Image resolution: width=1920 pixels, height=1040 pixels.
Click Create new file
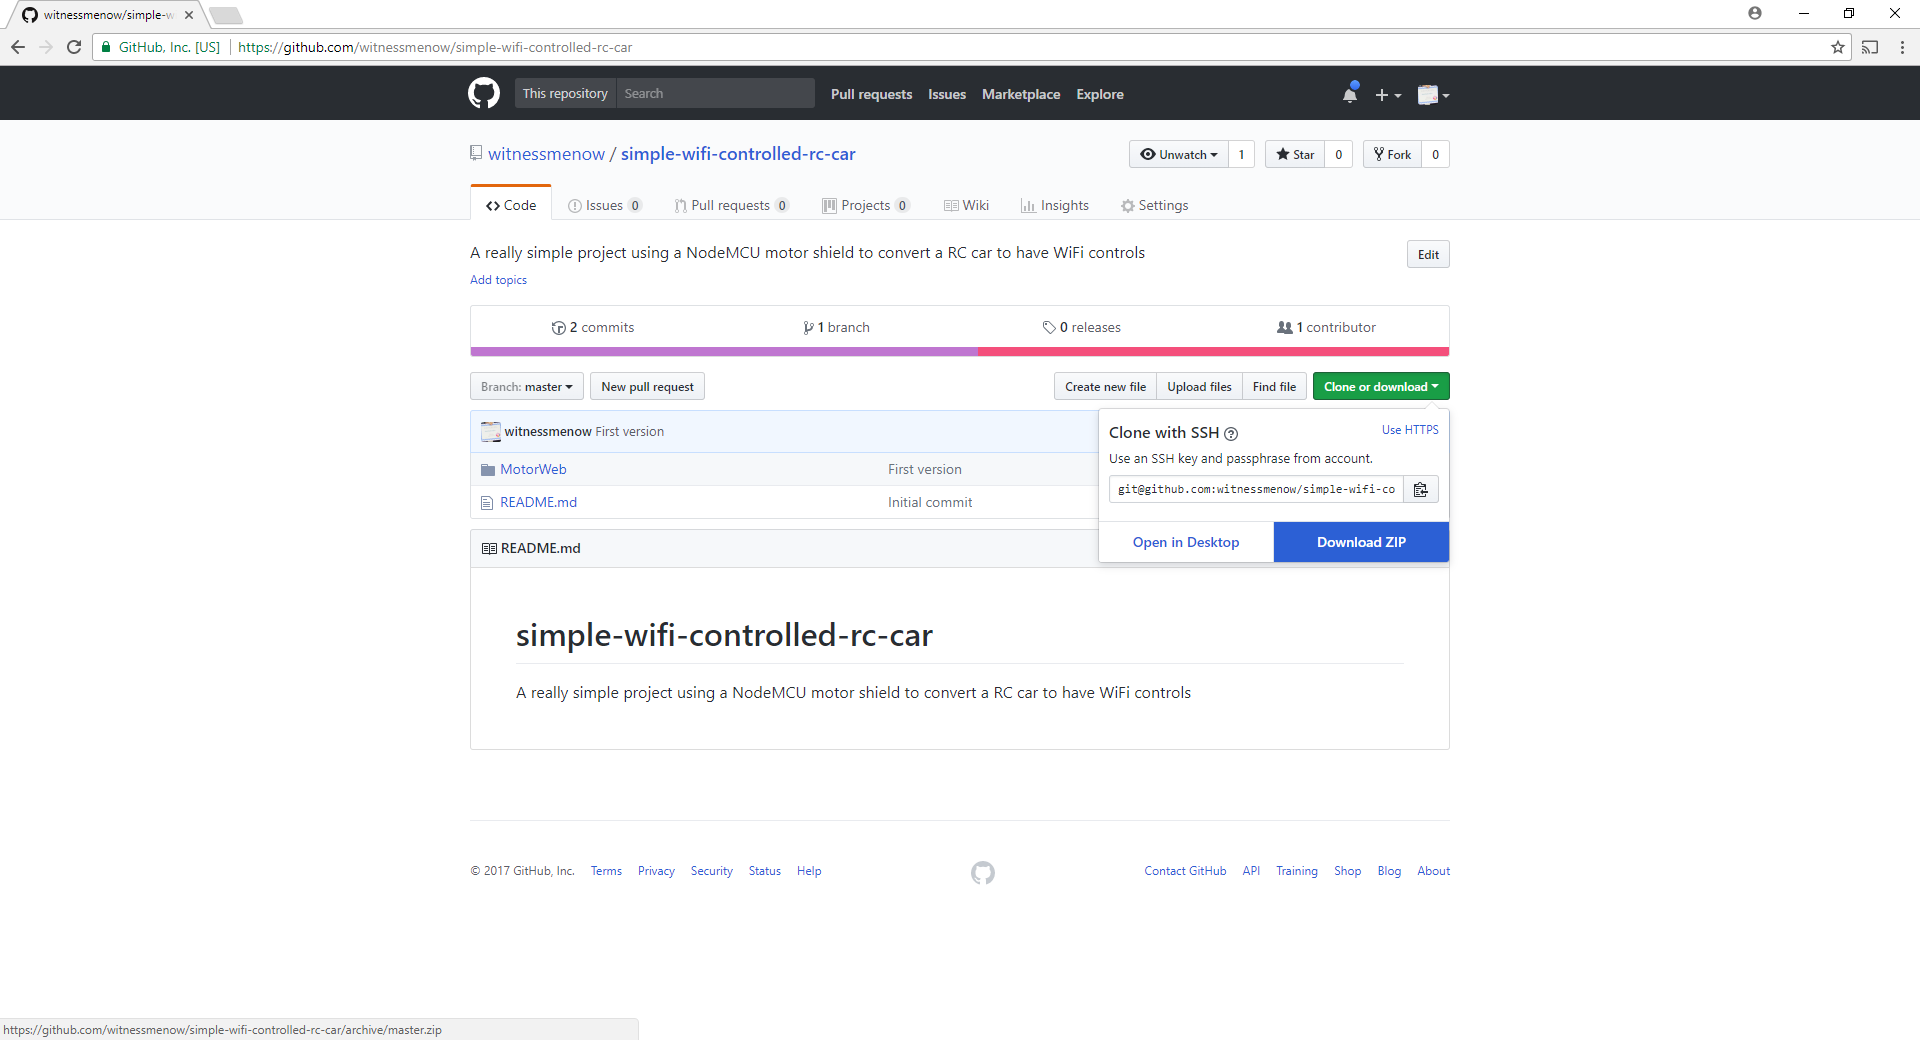(1105, 387)
